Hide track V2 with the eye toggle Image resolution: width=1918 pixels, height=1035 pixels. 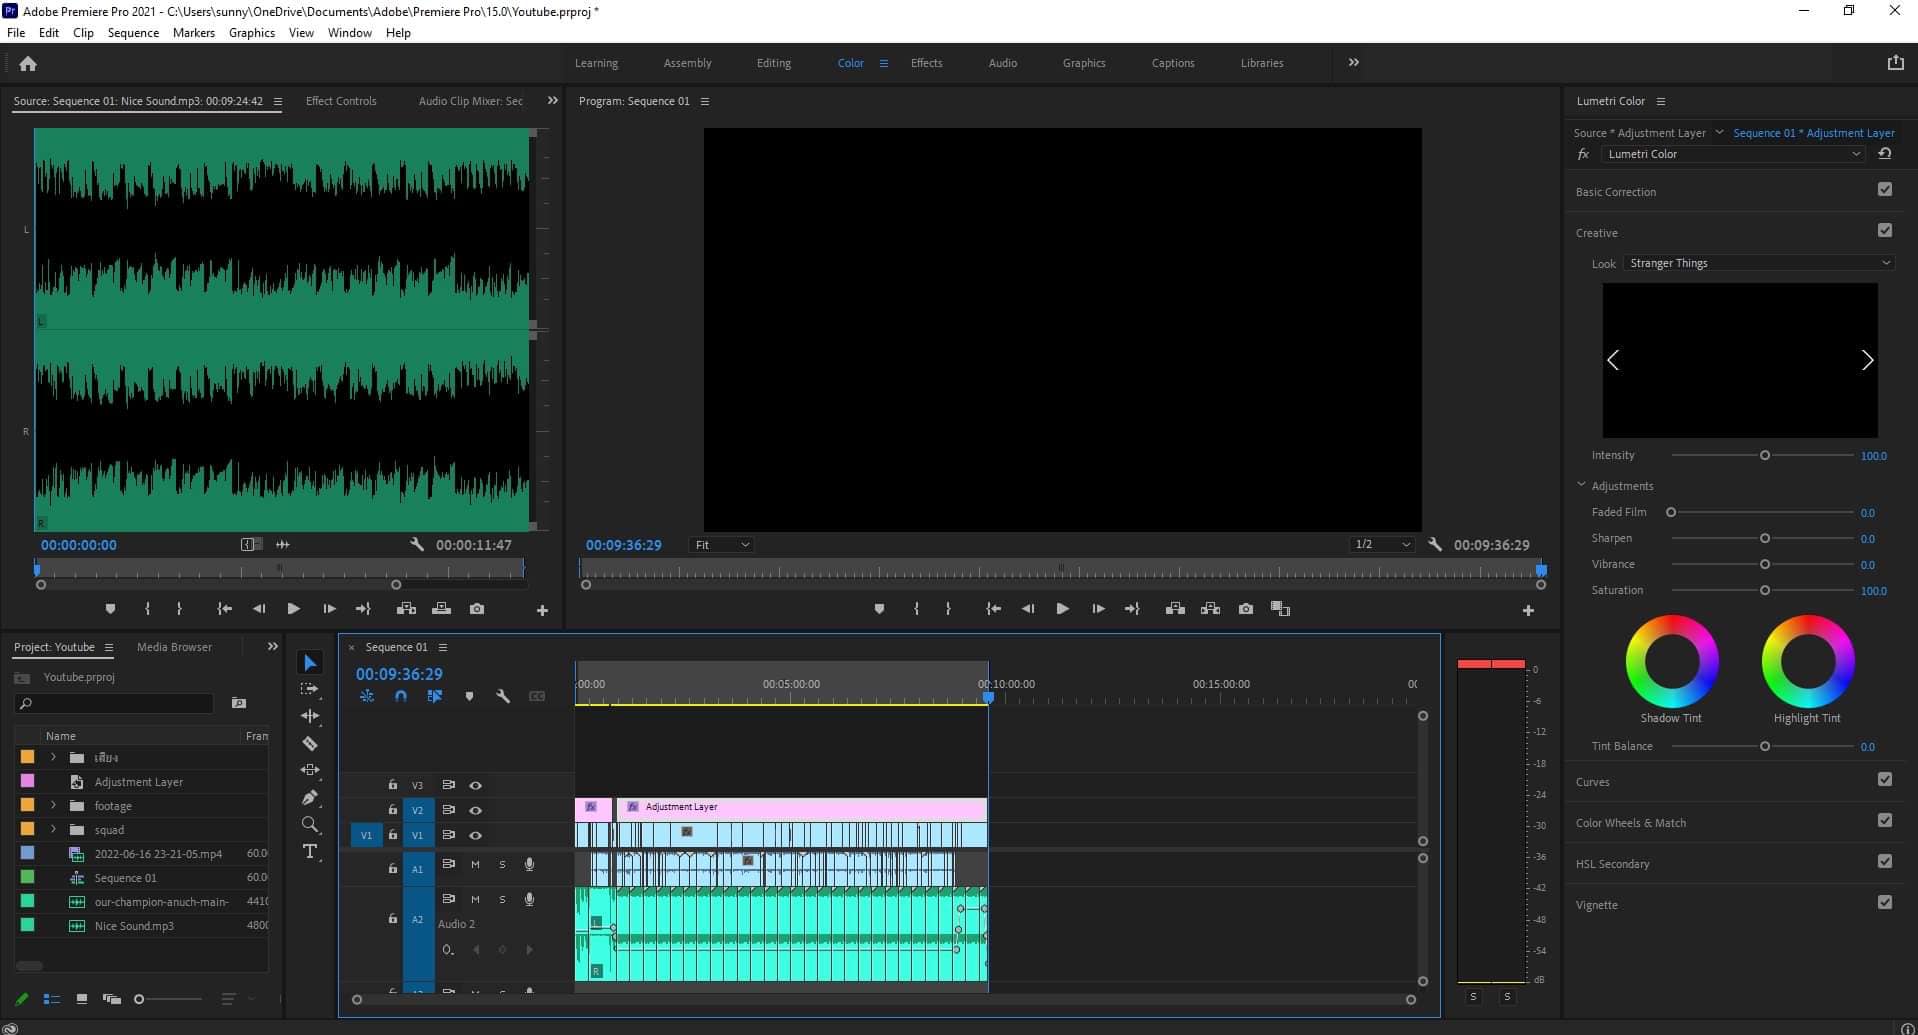tap(476, 810)
